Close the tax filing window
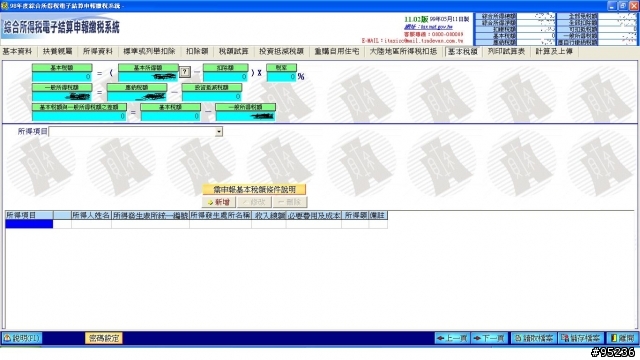This screenshot has height=360, width=640. [x=634, y=6]
